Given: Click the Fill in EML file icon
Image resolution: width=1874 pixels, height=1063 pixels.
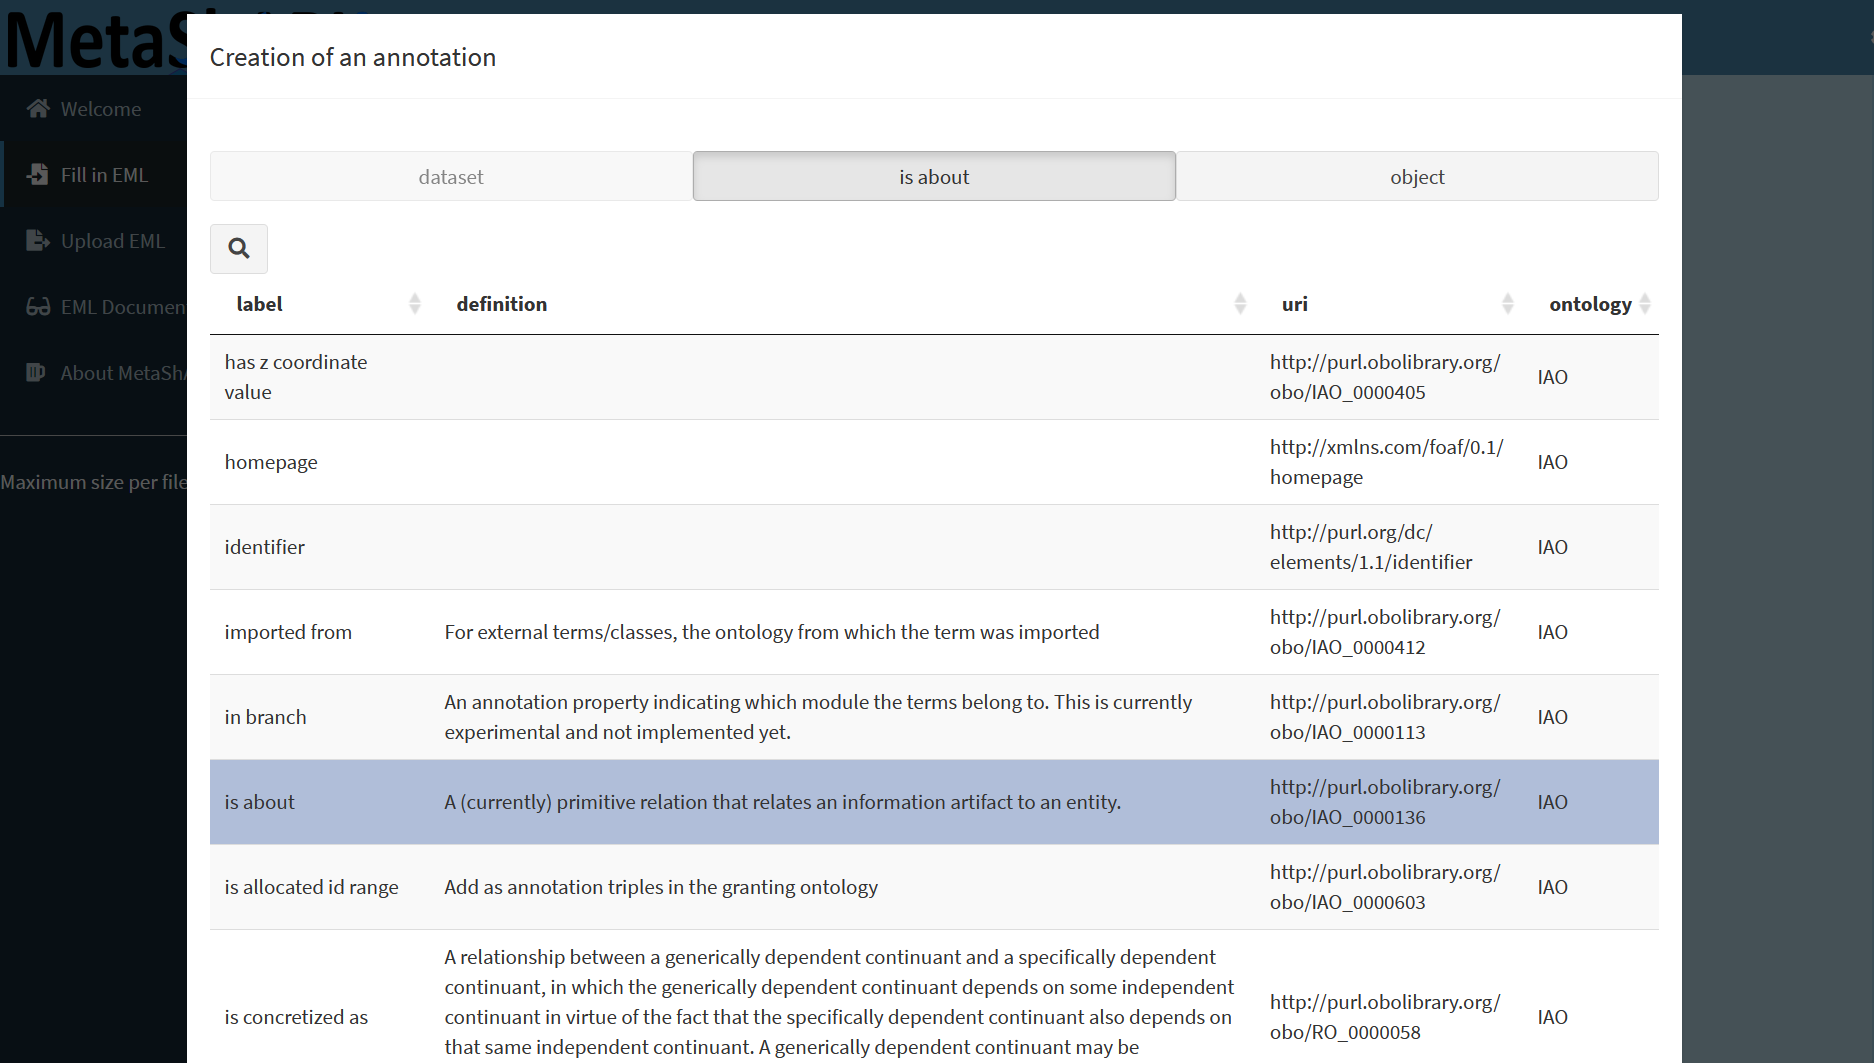Looking at the screenshot, I should point(38,174).
